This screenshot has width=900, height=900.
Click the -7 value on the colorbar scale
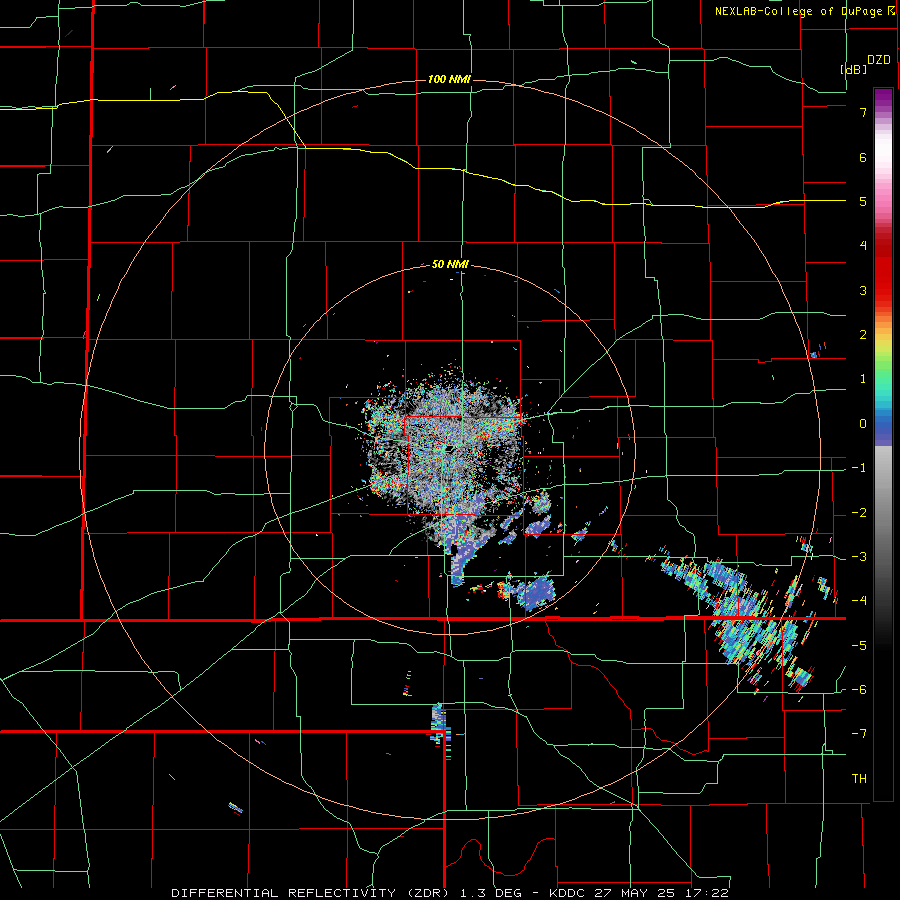[x=859, y=734]
